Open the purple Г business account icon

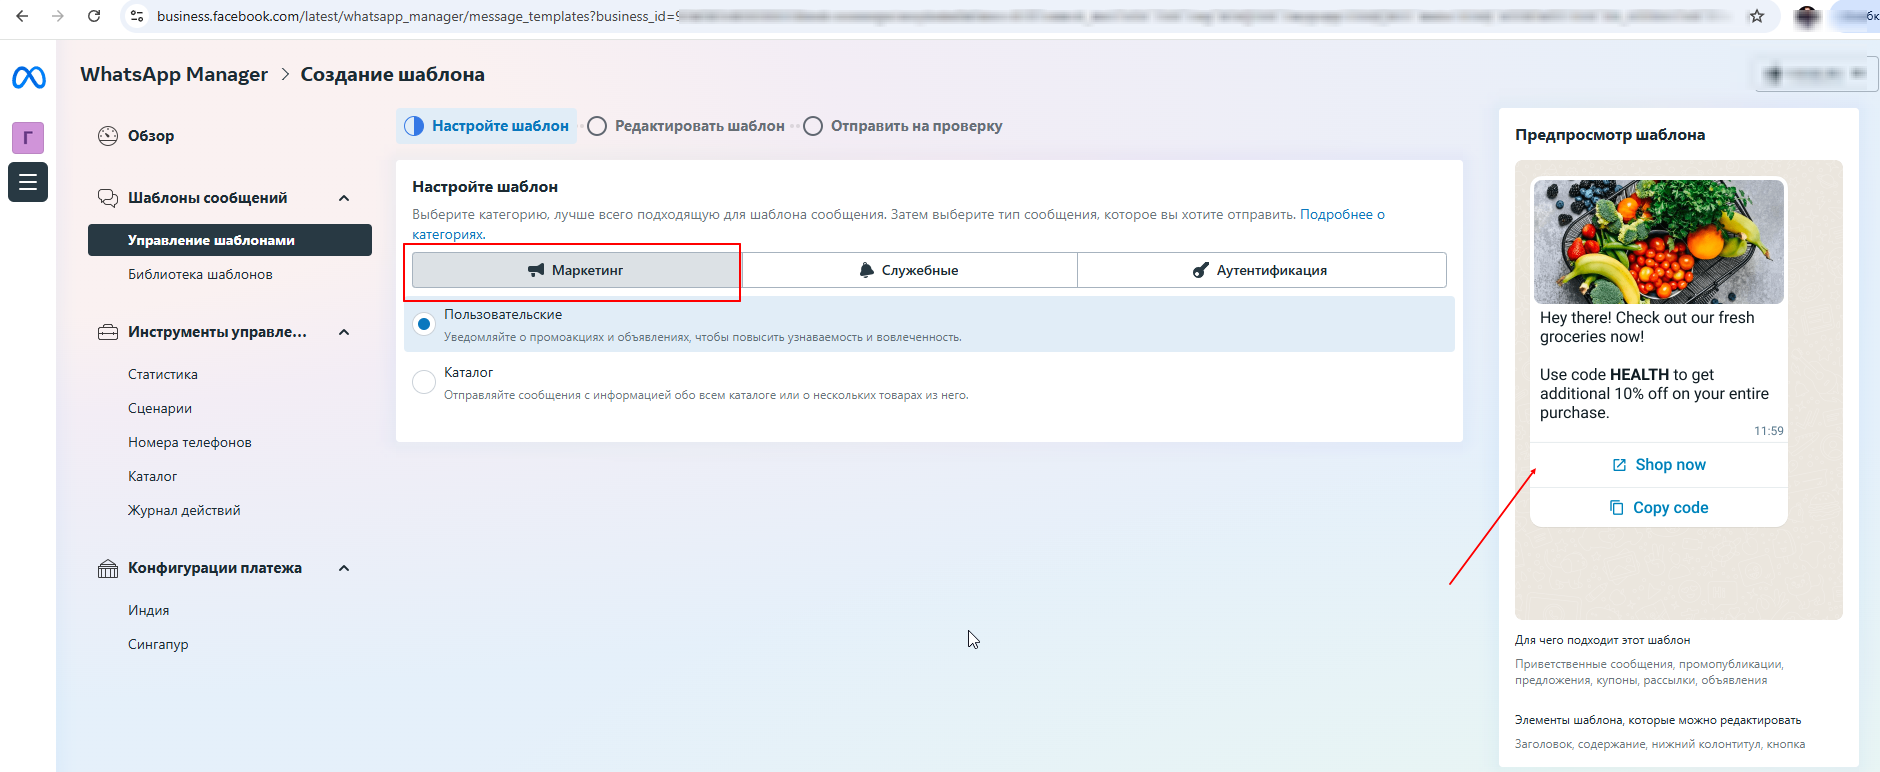click(28, 138)
